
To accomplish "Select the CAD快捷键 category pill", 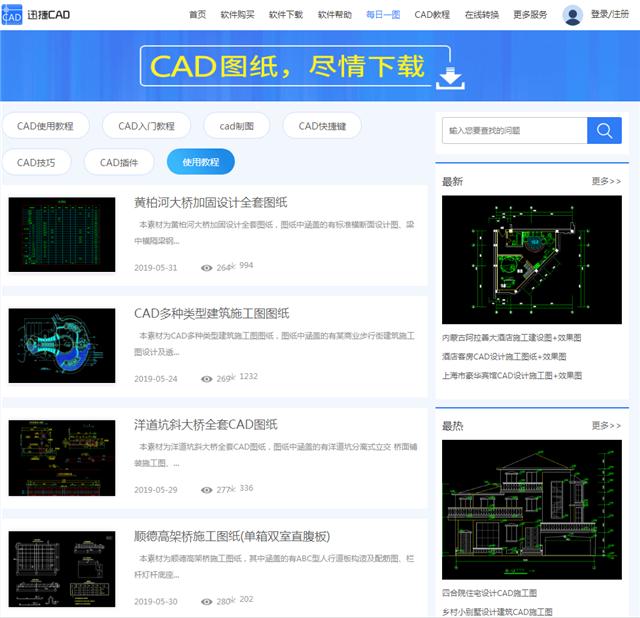I will [x=322, y=126].
